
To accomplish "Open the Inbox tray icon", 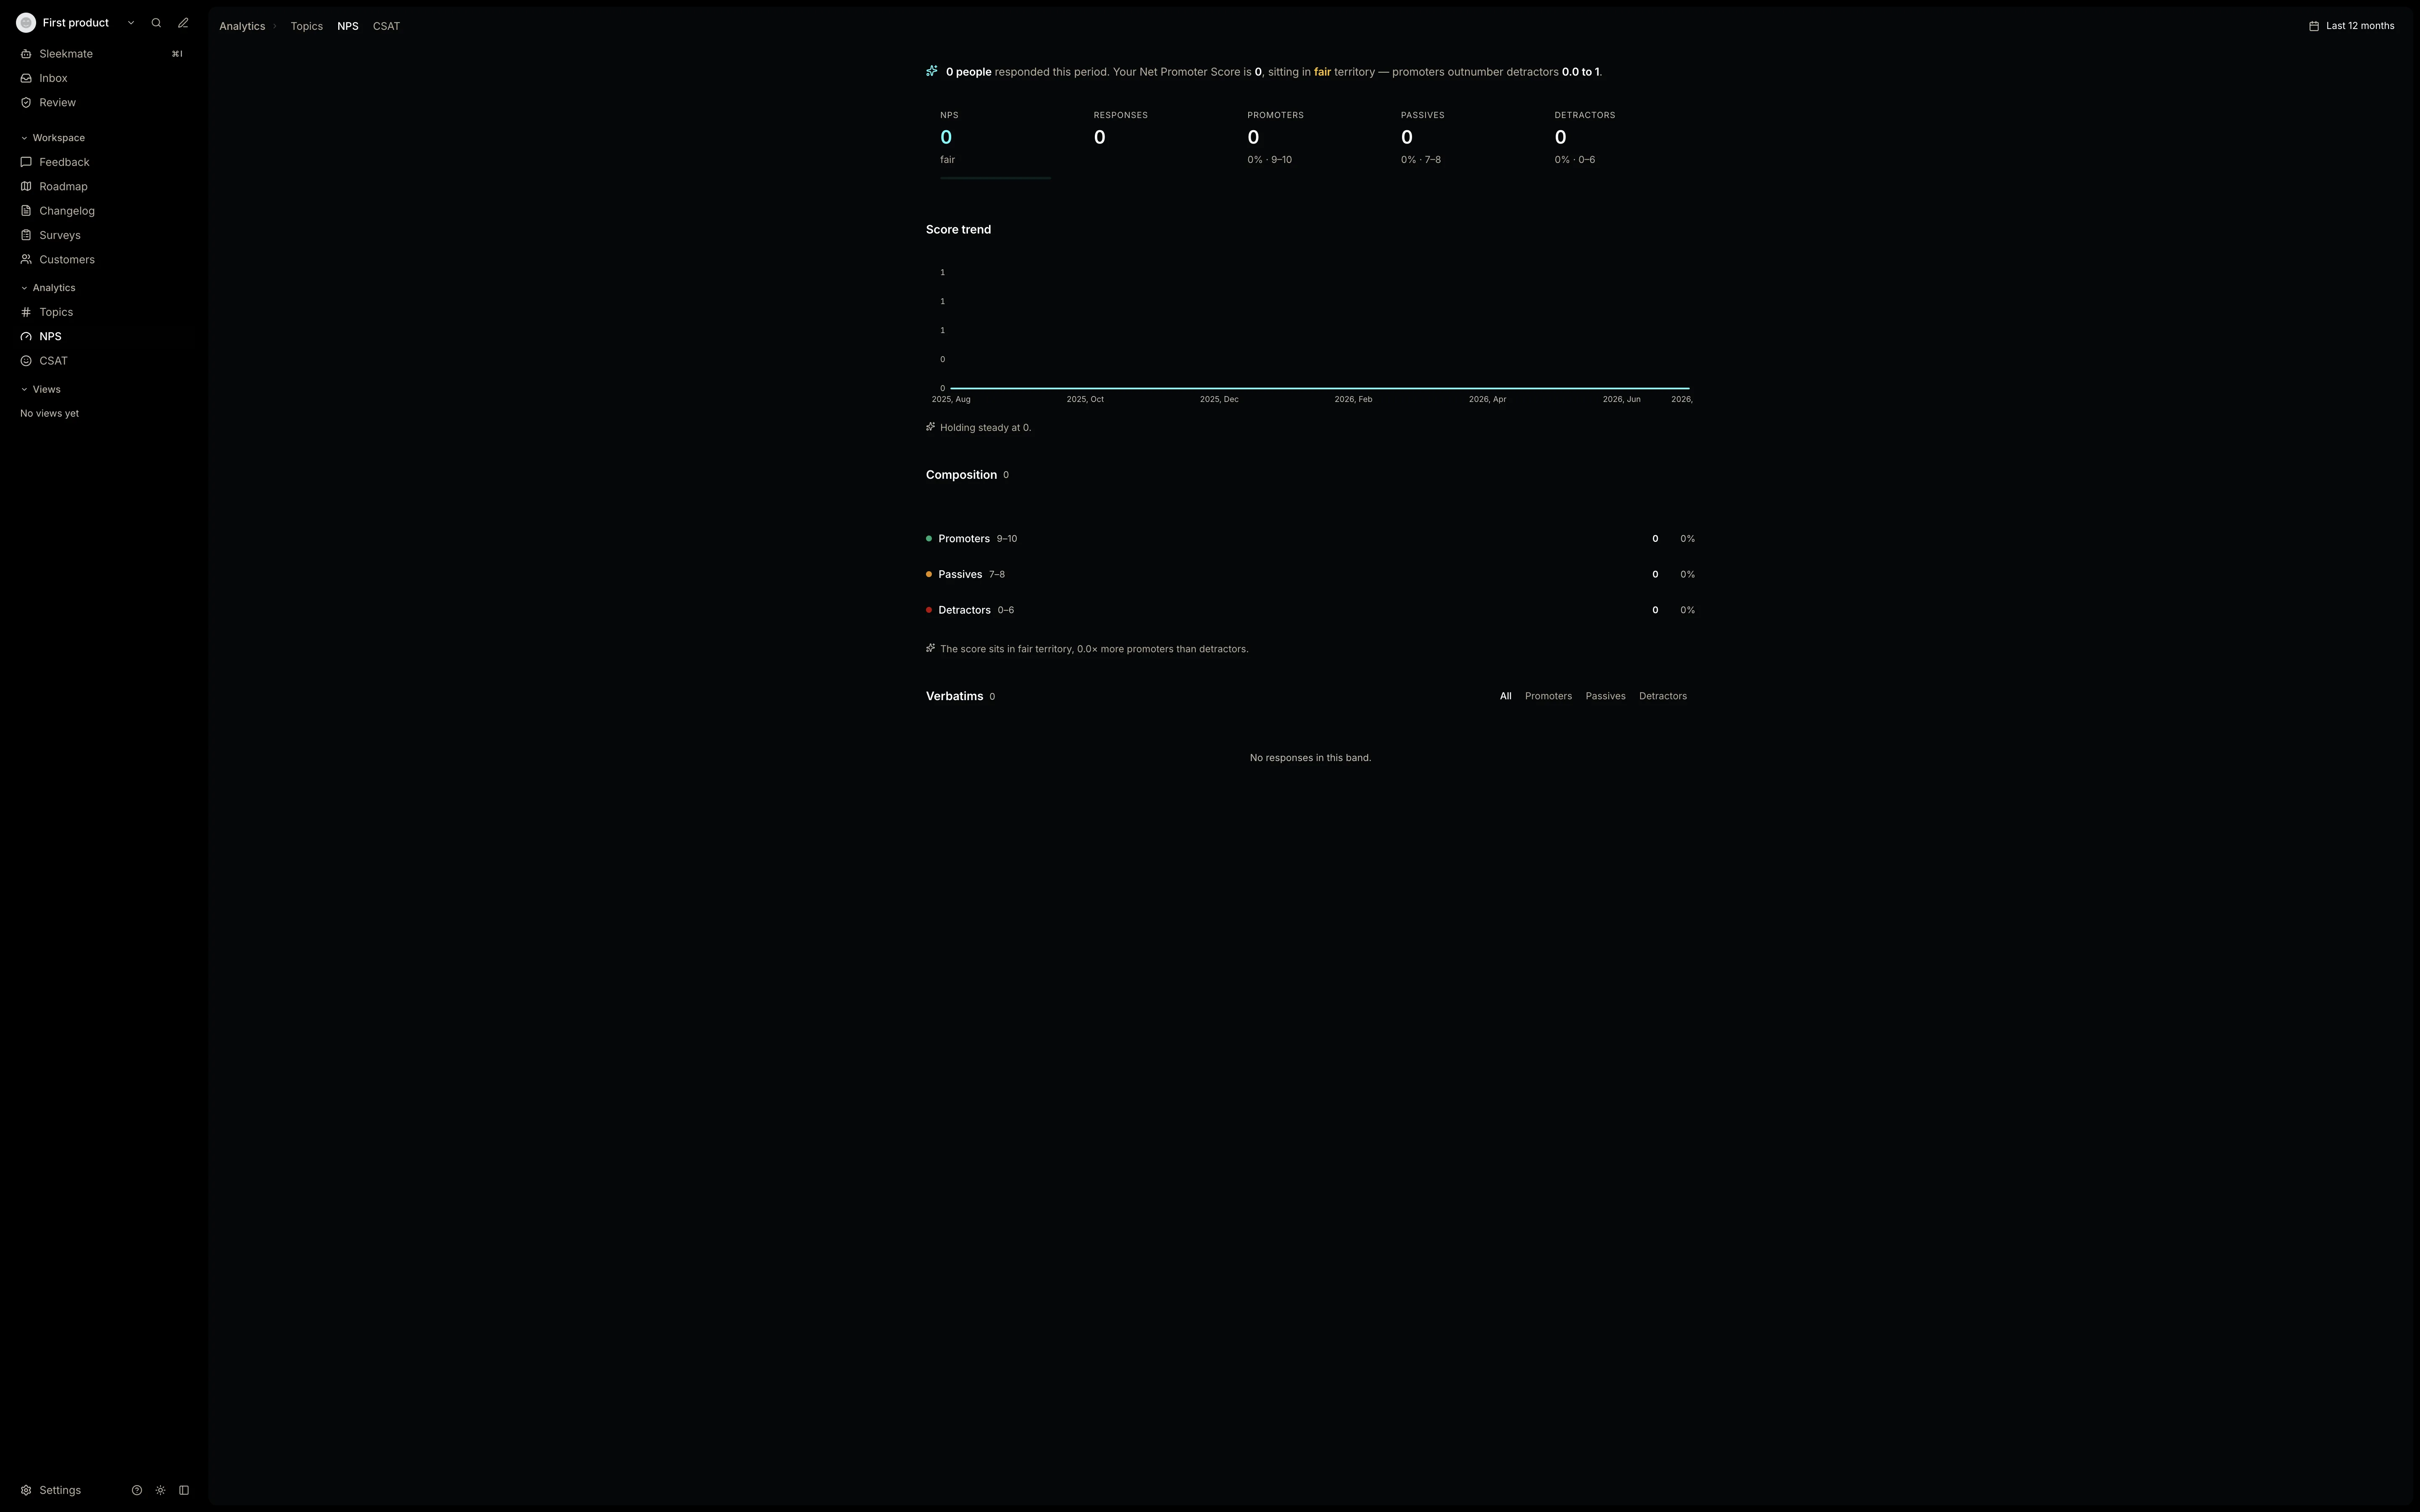I will 26,78.
